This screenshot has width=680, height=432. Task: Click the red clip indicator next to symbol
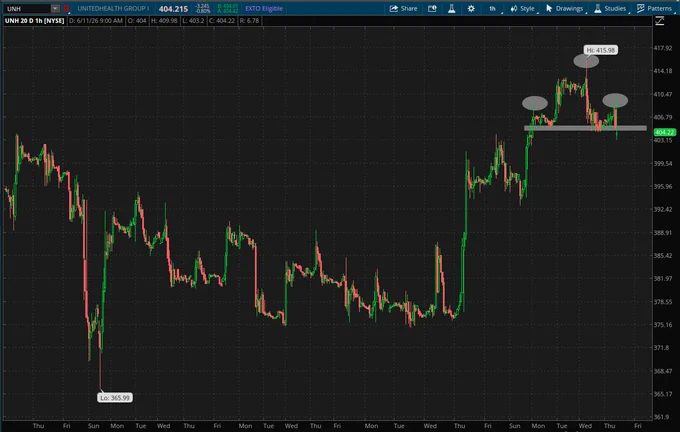(x=66, y=8)
